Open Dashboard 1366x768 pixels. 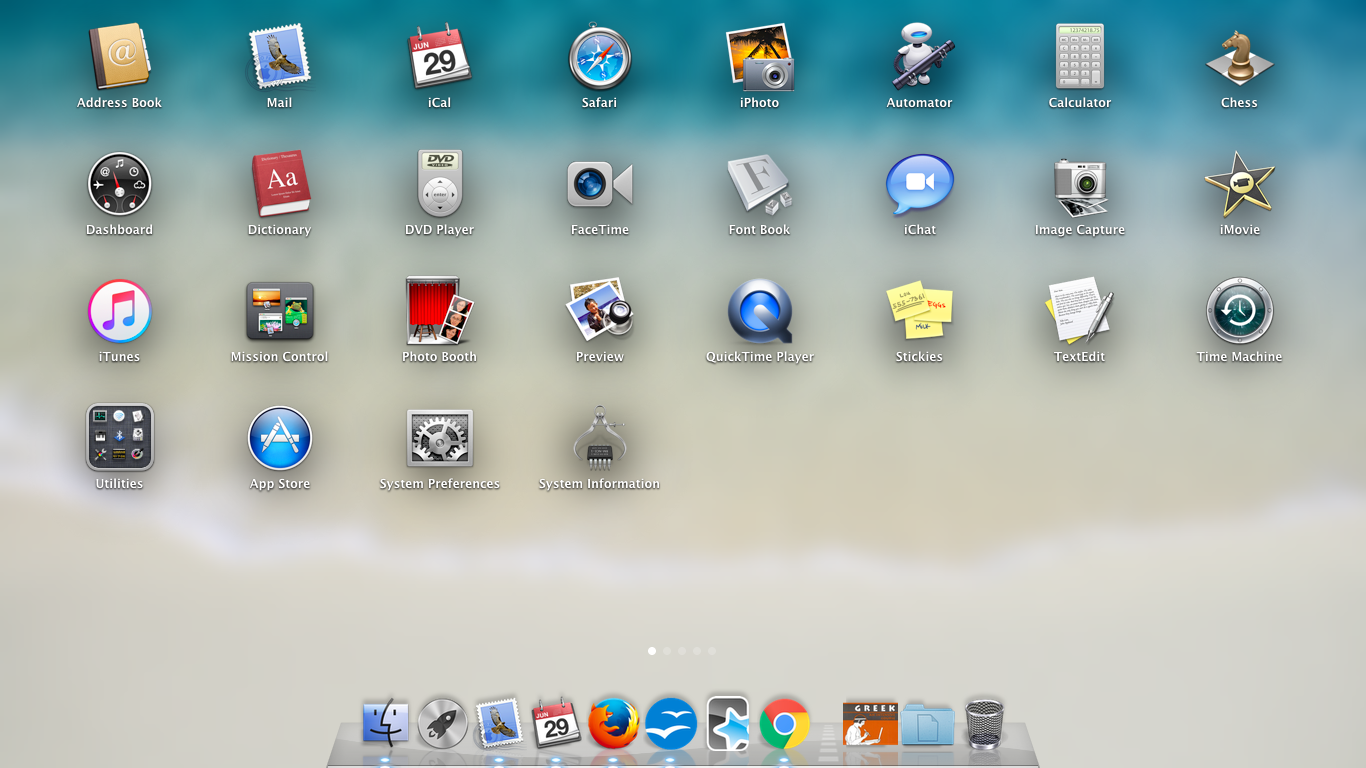pos(119,184)
